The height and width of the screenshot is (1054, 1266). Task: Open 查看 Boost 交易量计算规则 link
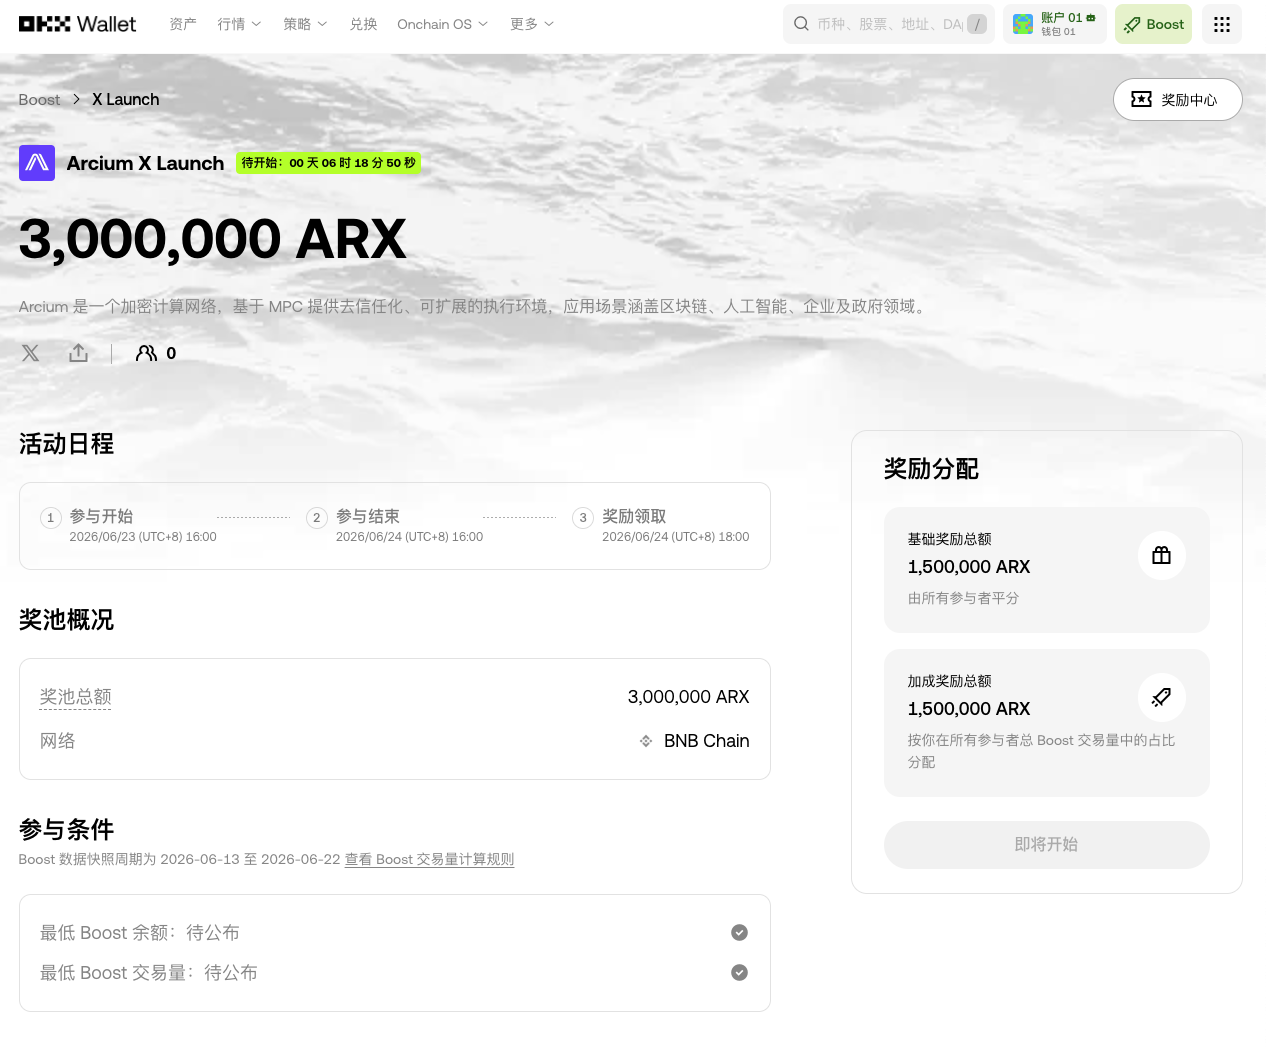[429, 860]
